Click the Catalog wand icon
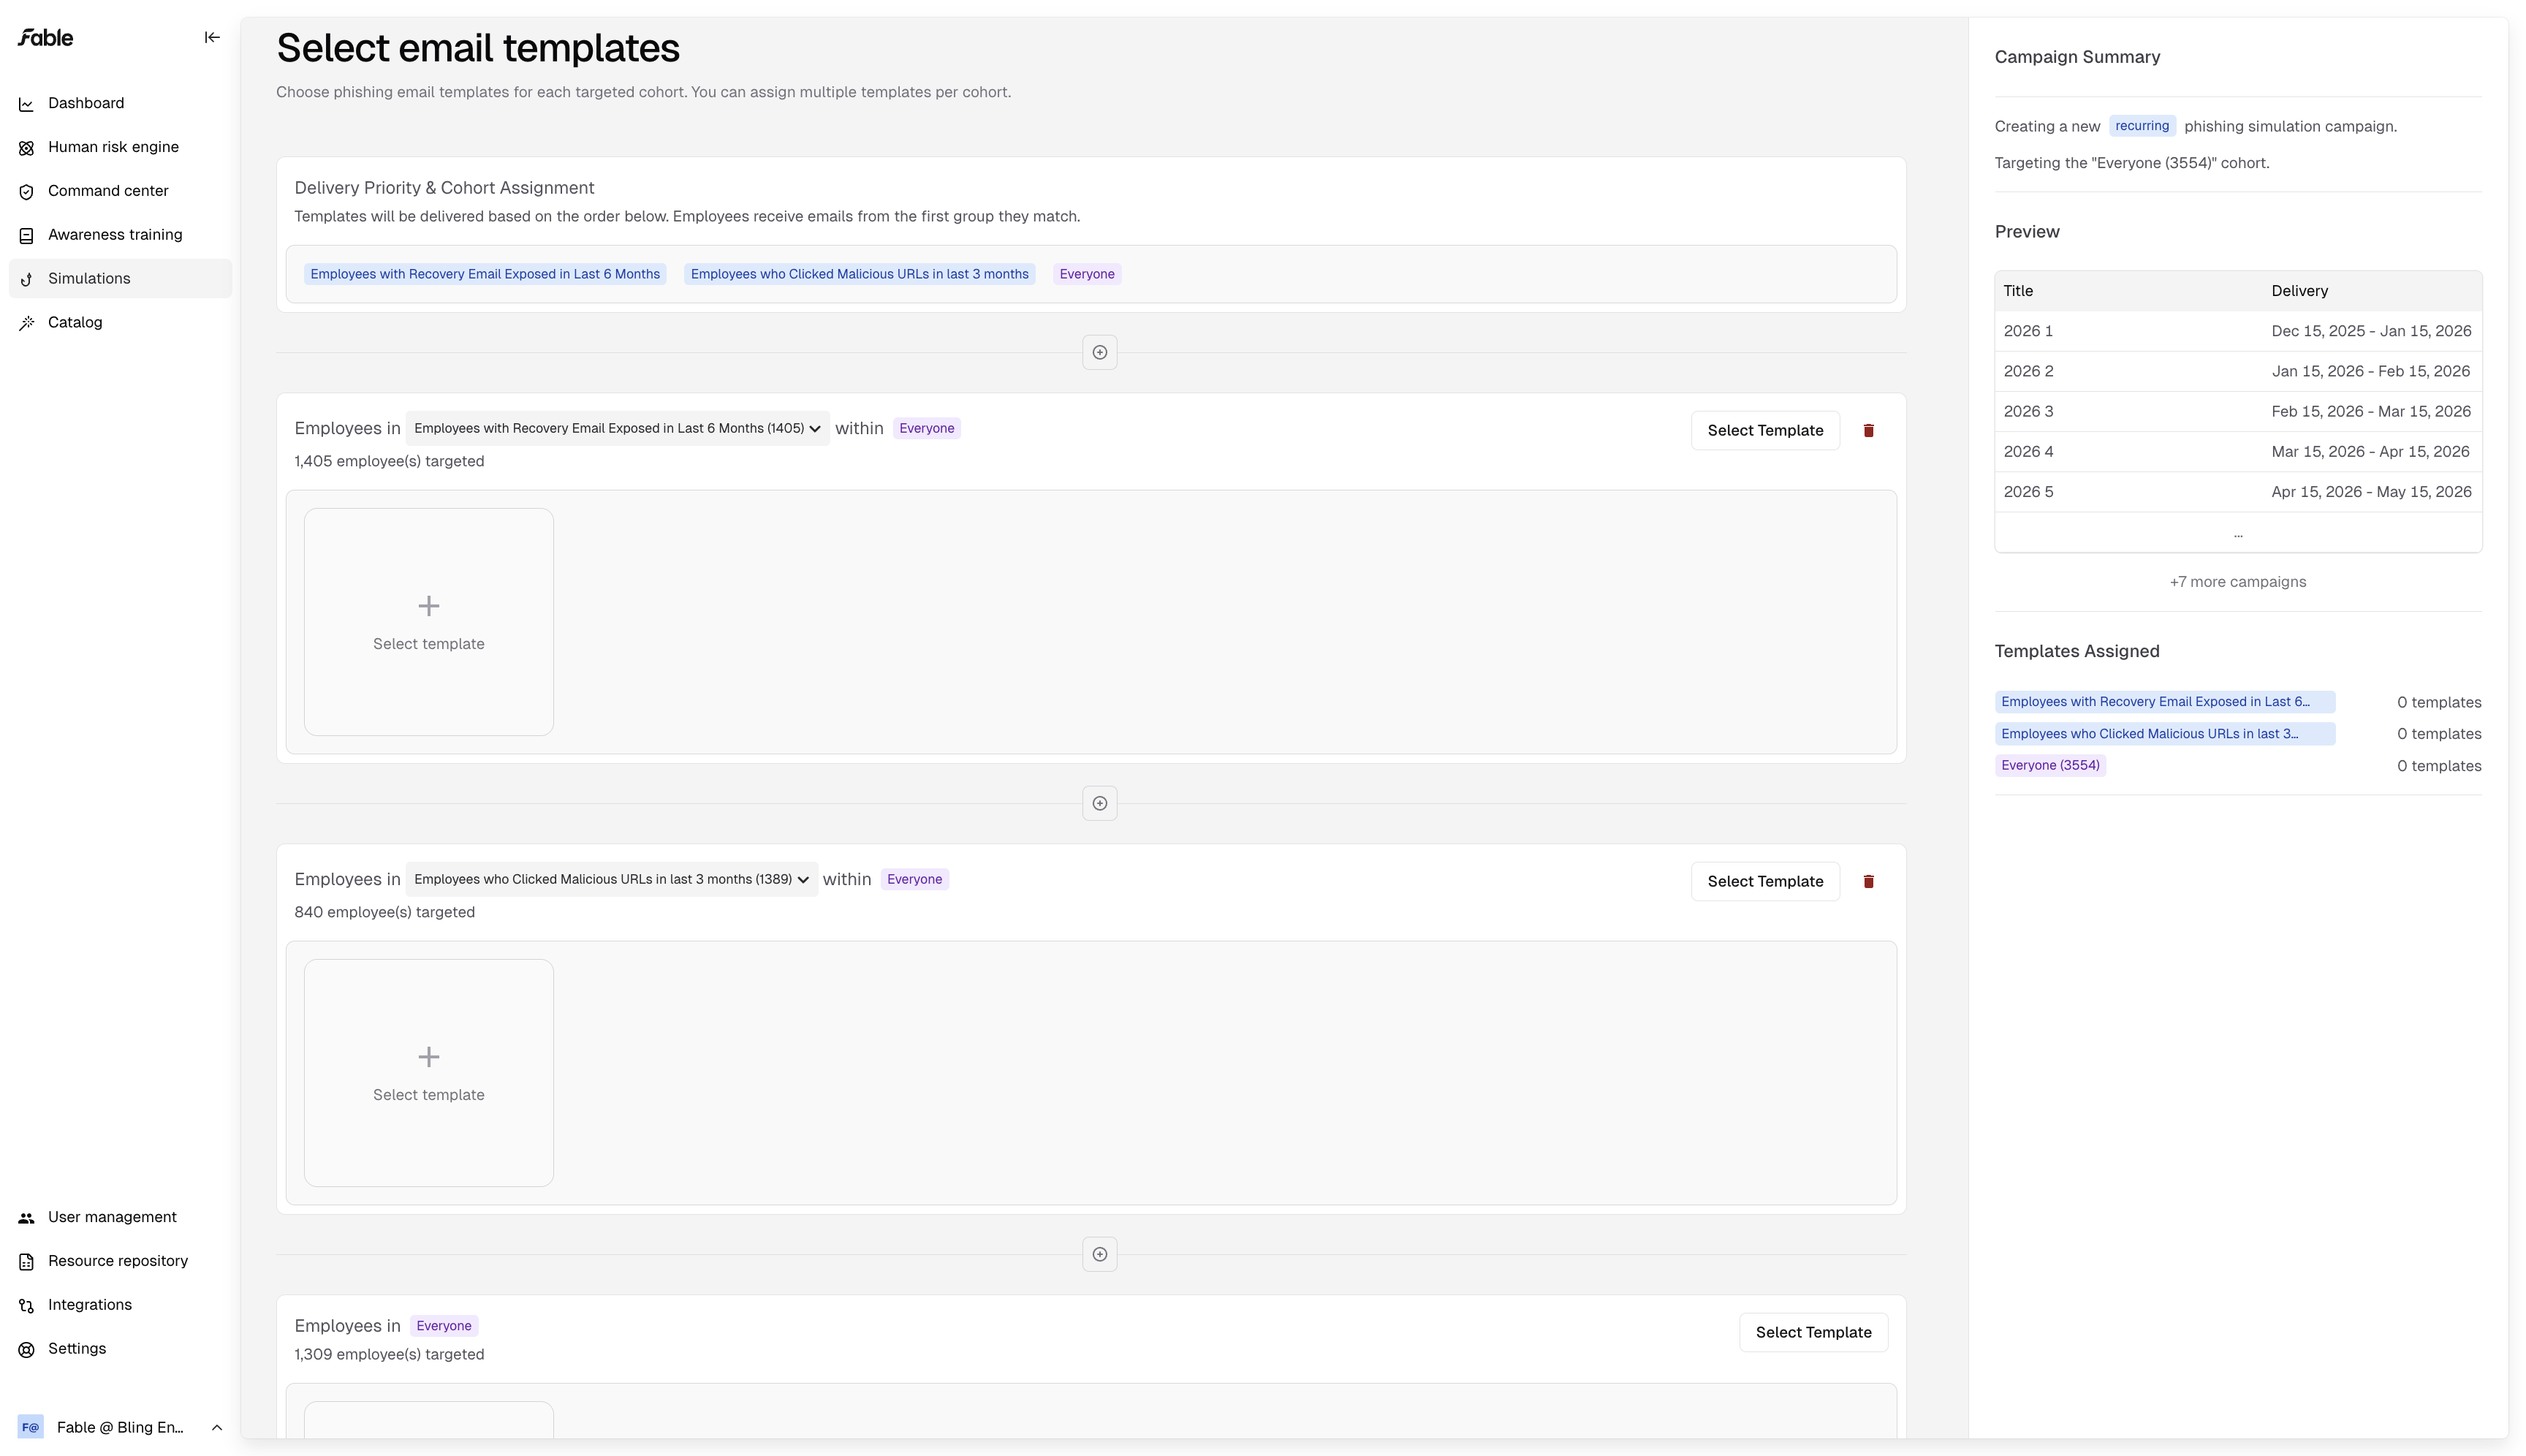The width and height of the screenshot is (2526, 1456). 27,323
